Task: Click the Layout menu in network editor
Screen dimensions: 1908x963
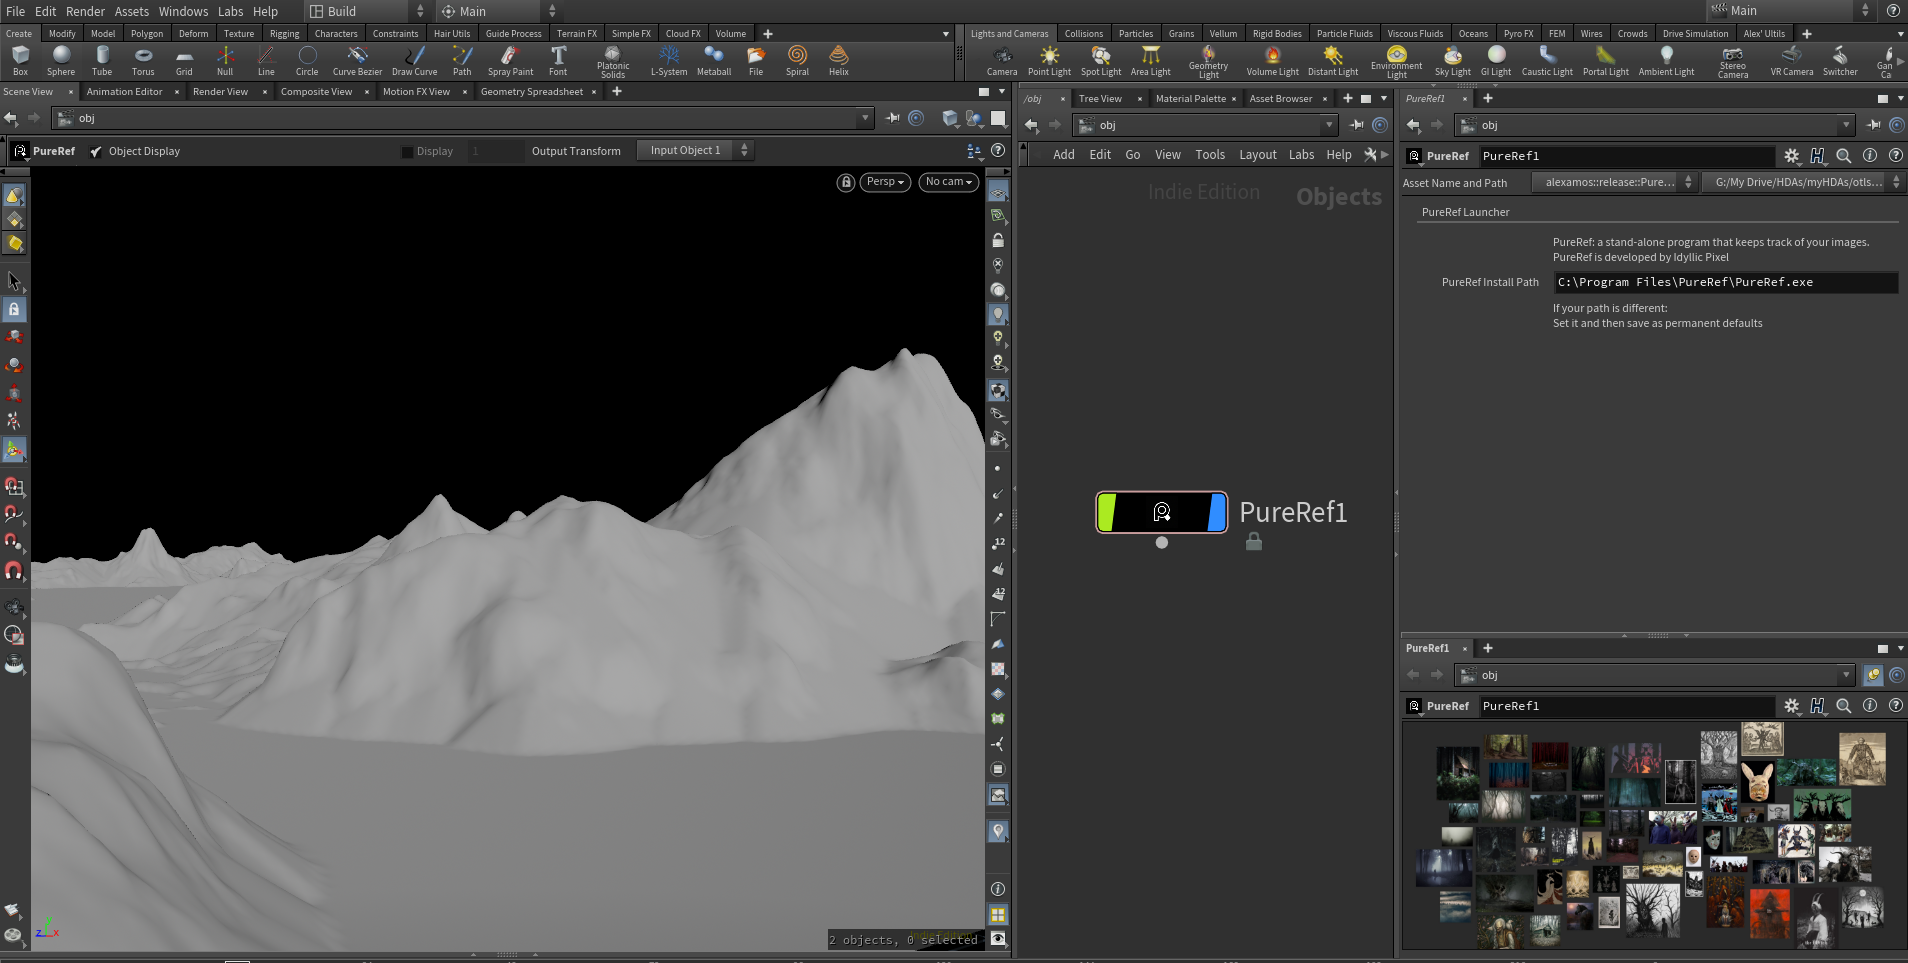Action: (x=1257, y=155)
